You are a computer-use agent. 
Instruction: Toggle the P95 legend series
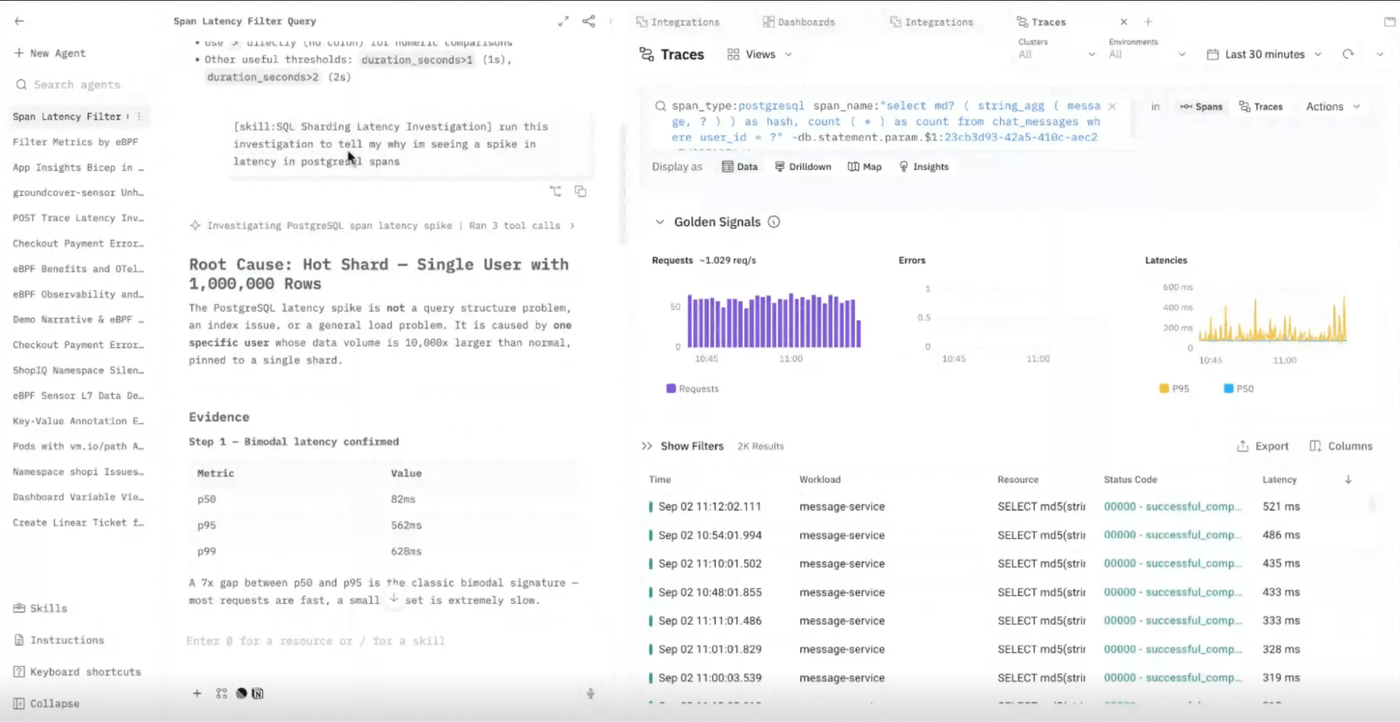[x=1174, y=389]
